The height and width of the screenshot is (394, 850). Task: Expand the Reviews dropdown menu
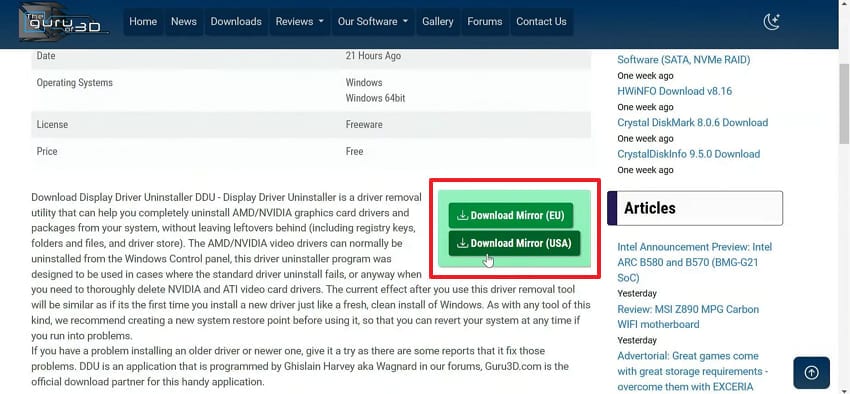pos(300,22)
